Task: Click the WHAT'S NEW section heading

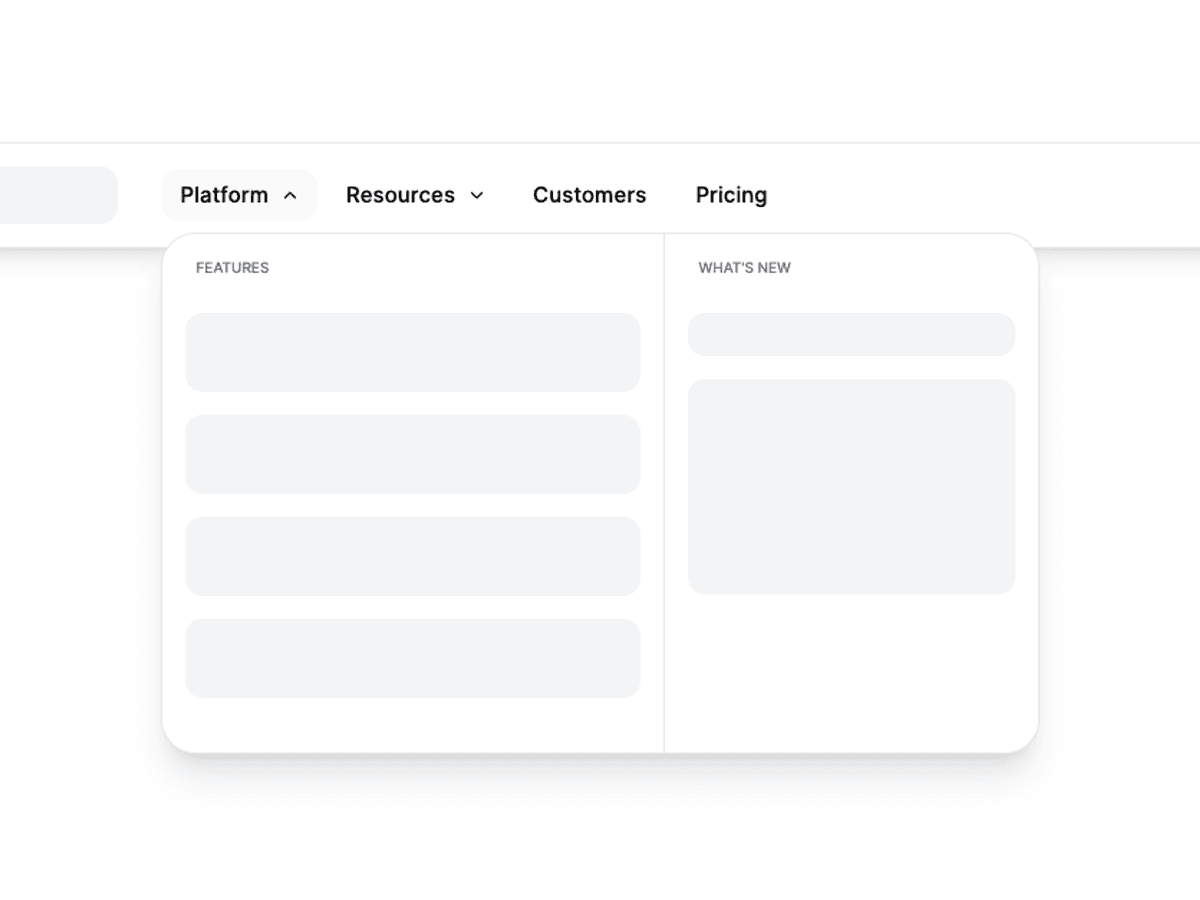Action: (744, 268)
